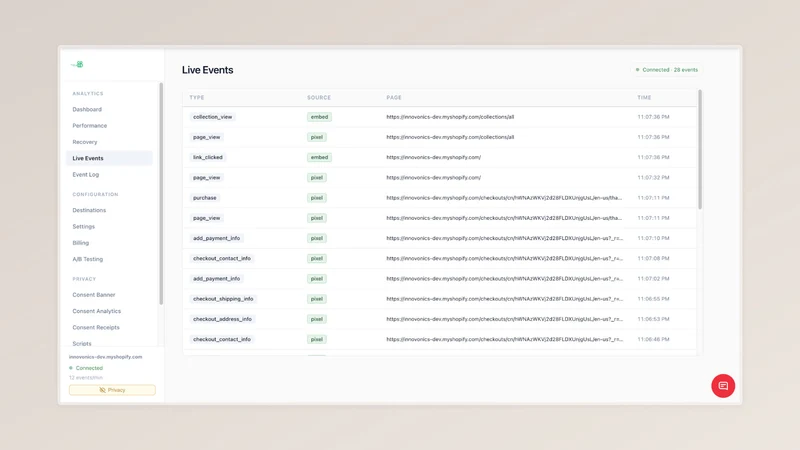Click the Live Events page heading

pos(208,70)
